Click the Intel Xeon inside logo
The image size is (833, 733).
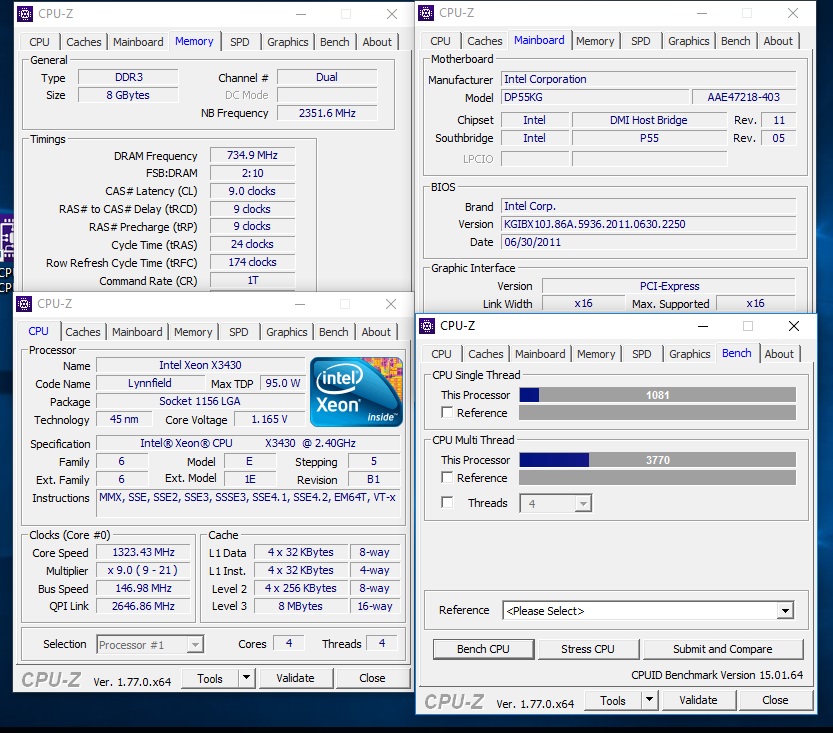(356, 392)
